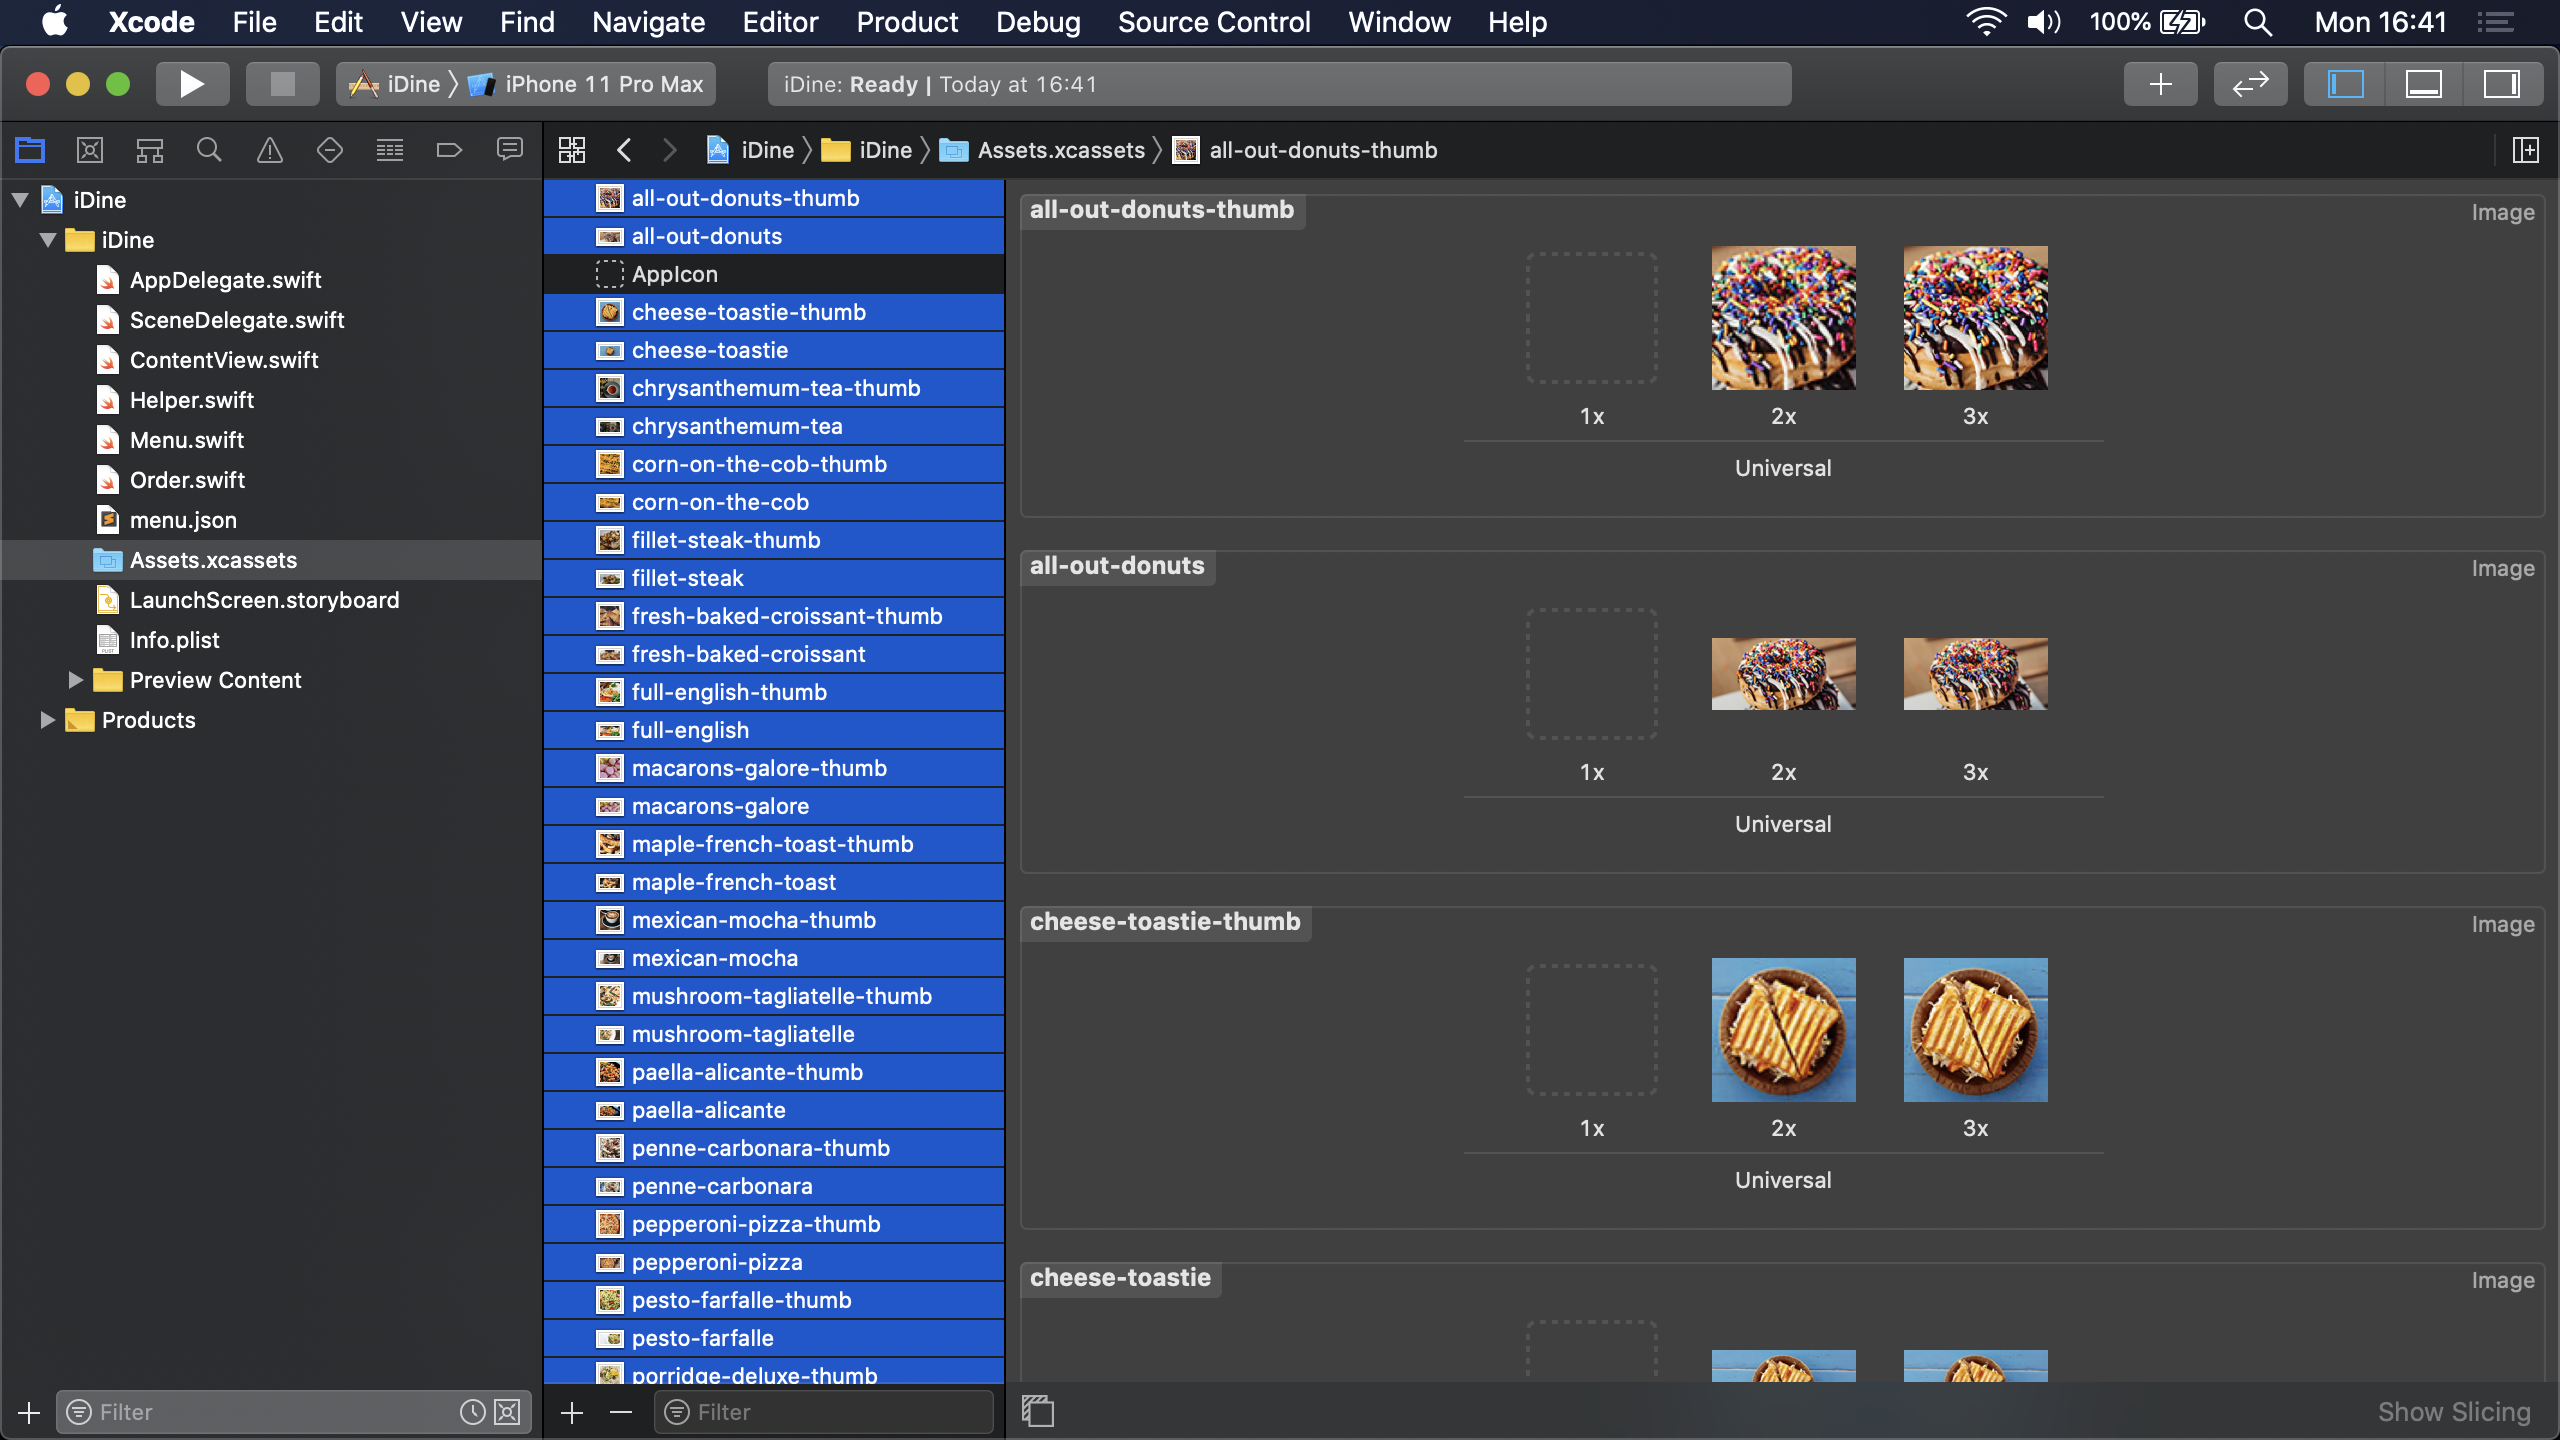Open the Breakpoint navigator icon

449,150
